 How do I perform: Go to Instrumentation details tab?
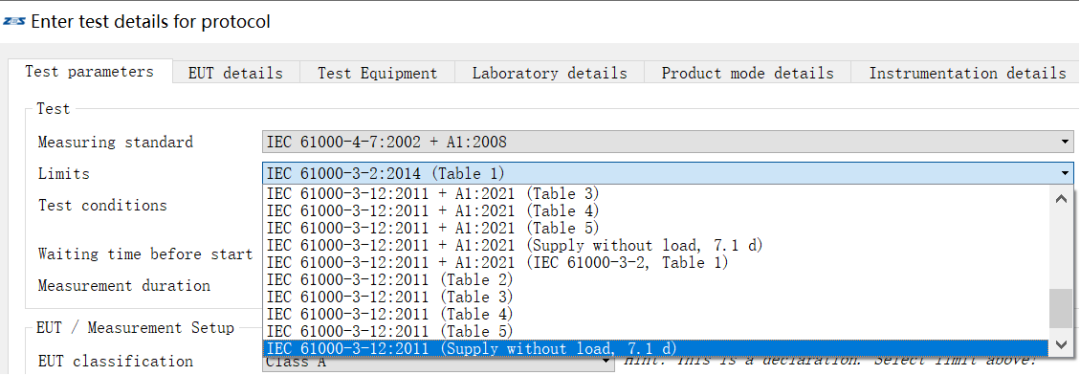tap(967, 73)
